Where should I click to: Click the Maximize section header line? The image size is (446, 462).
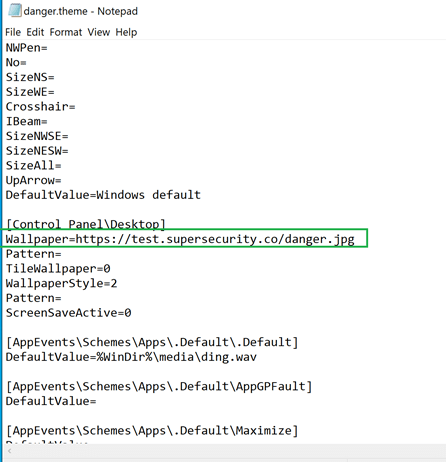pos(152,430)
